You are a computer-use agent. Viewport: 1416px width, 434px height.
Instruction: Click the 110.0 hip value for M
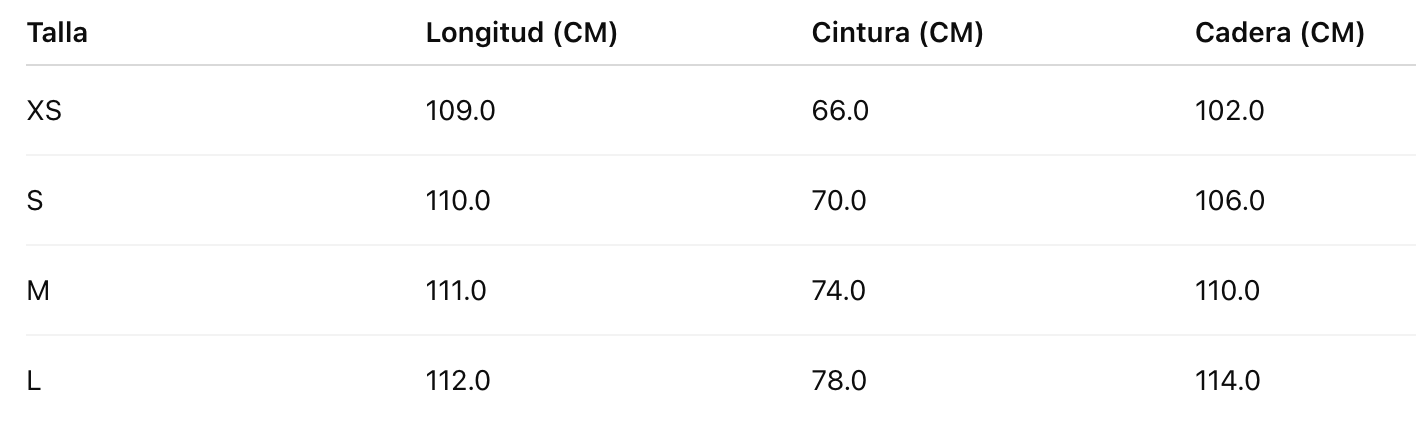1227,291
